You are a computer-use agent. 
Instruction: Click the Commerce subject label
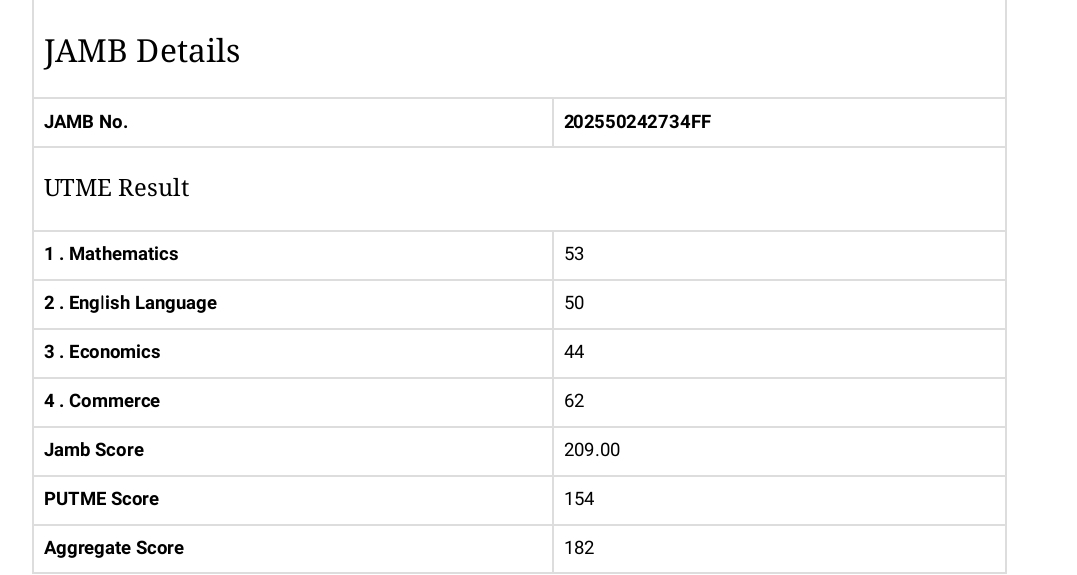point(102,401)
